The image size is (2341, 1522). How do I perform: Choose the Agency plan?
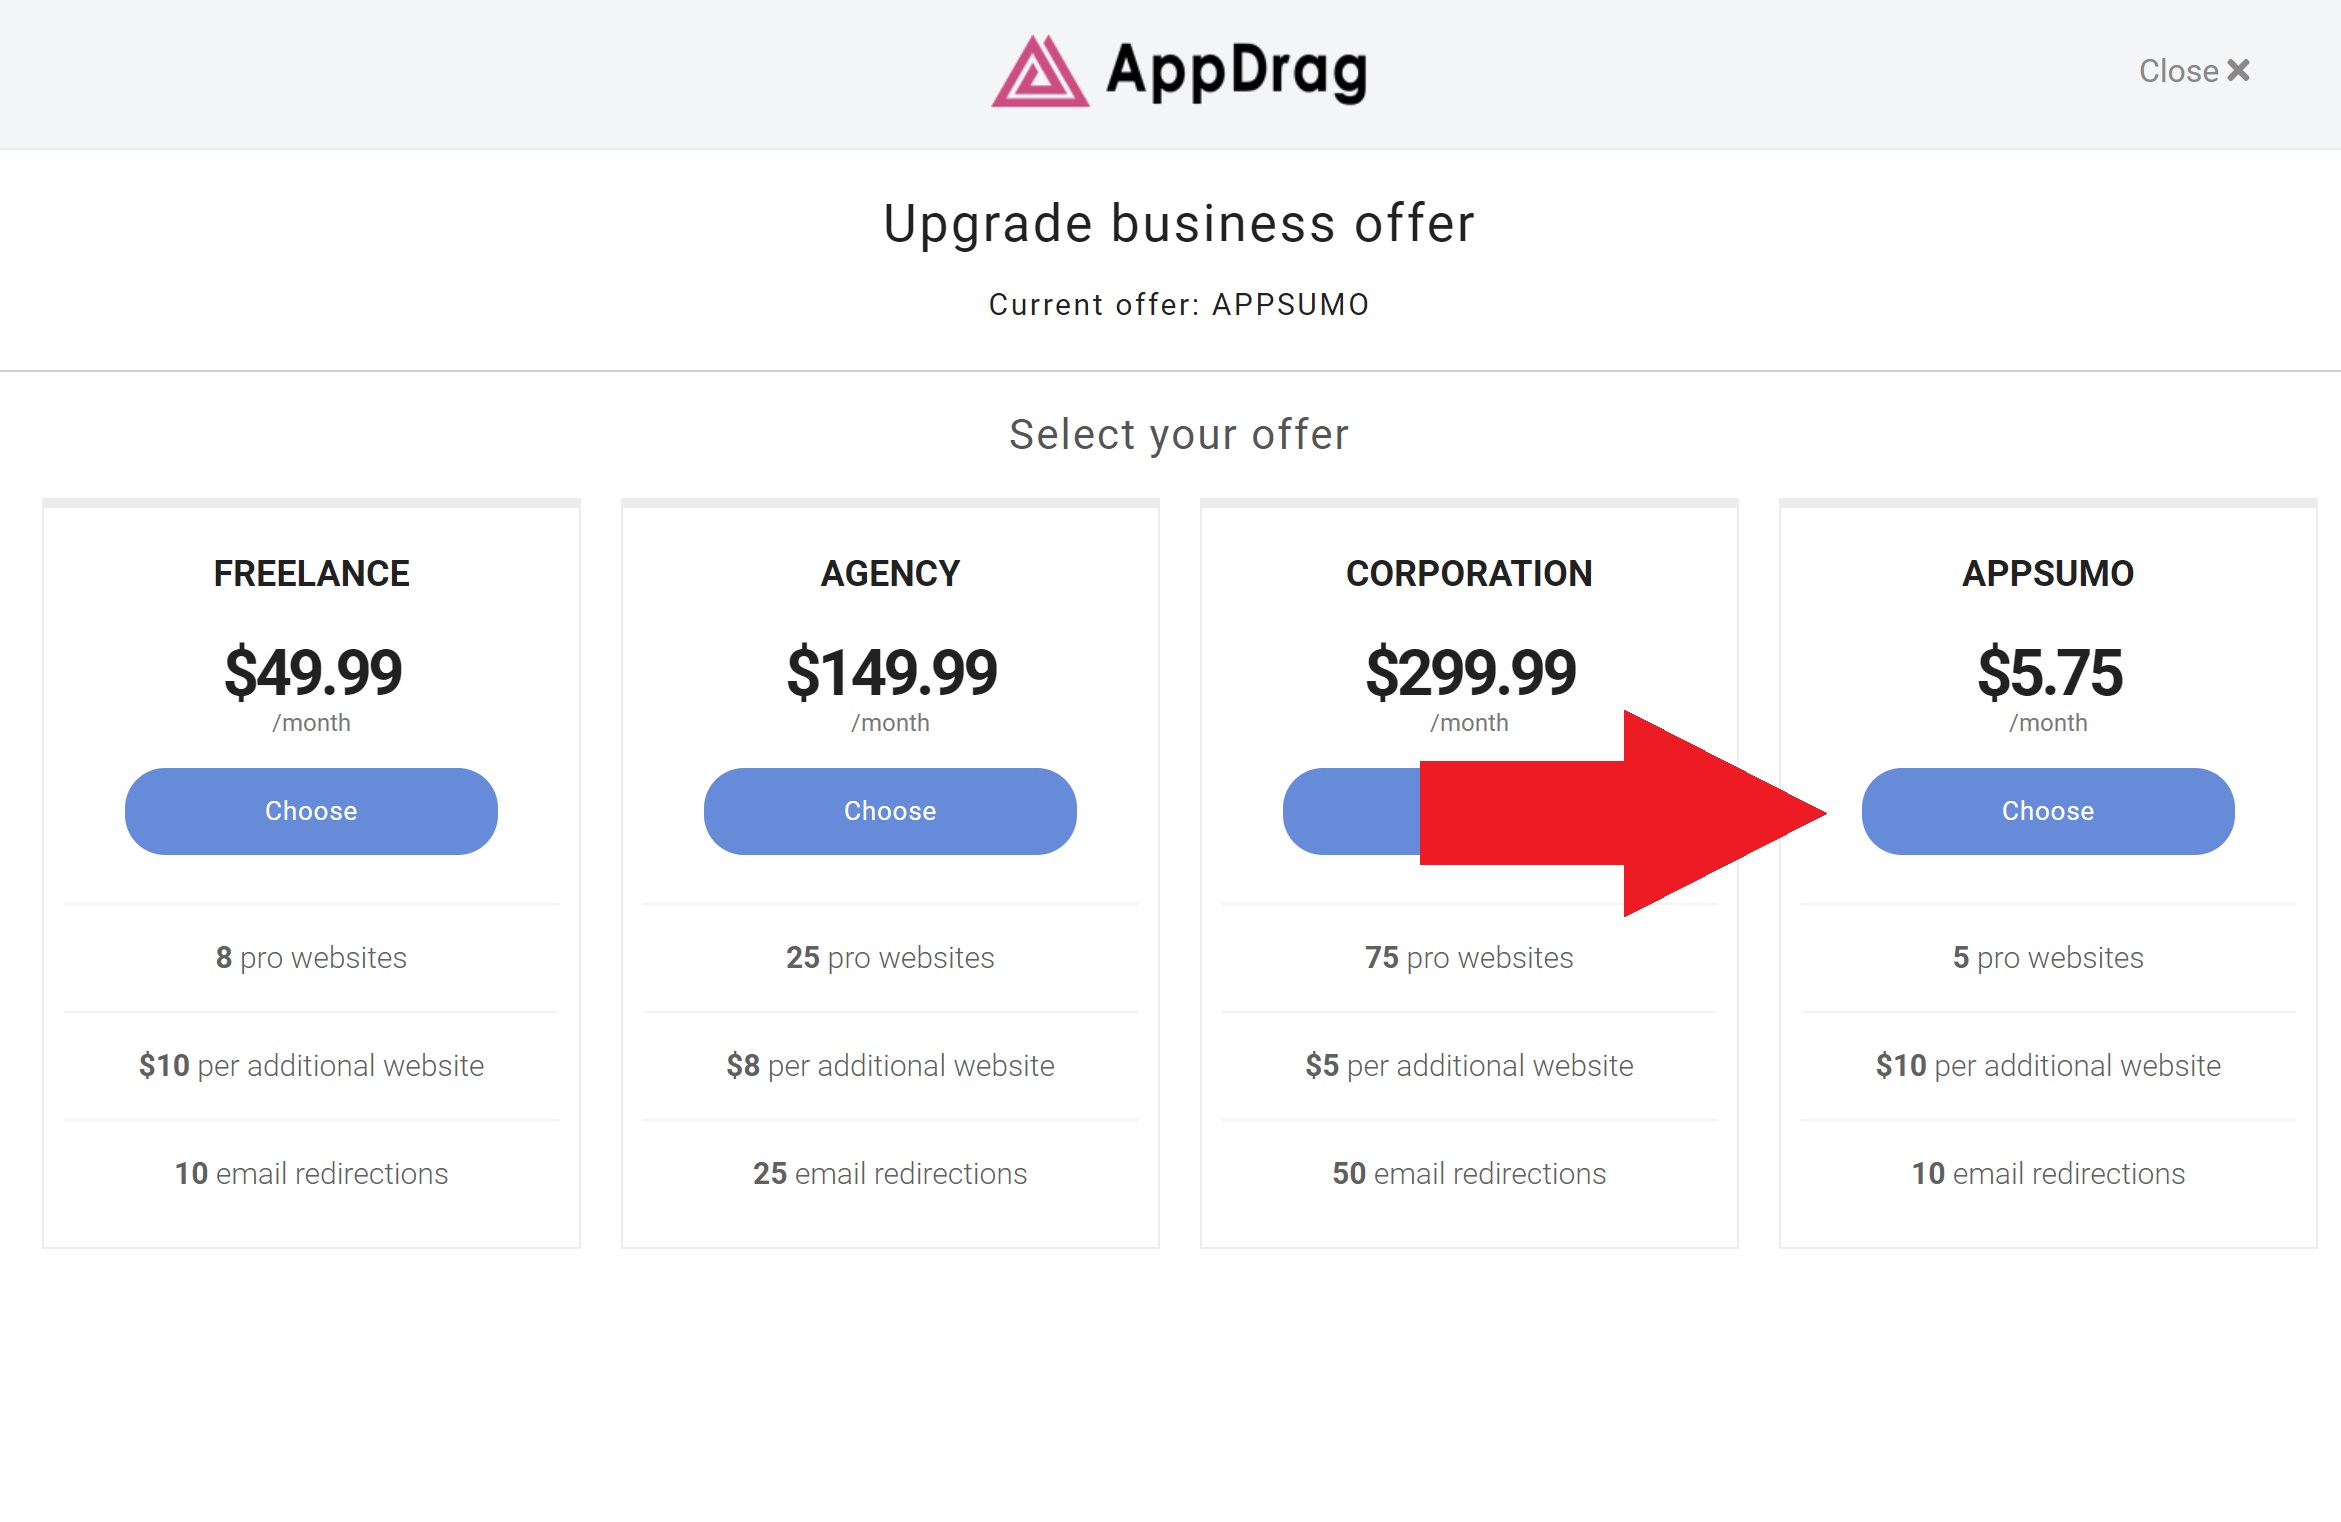point(890,811)
